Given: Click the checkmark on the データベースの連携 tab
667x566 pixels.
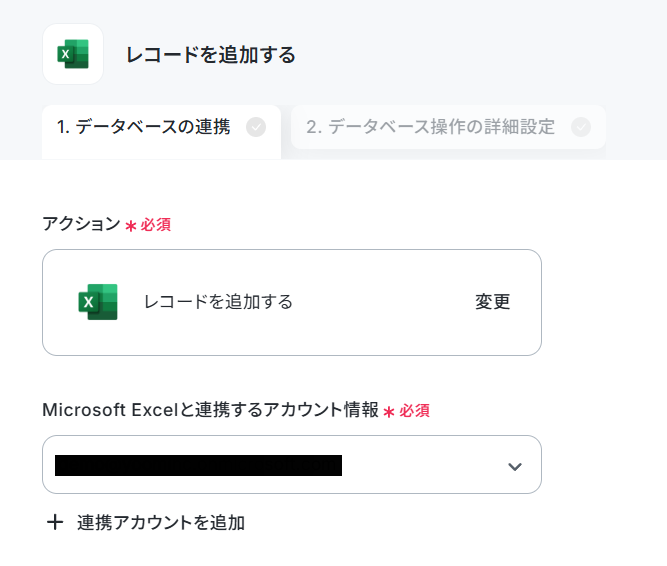Looking at the screenshot, I should 256,127.
